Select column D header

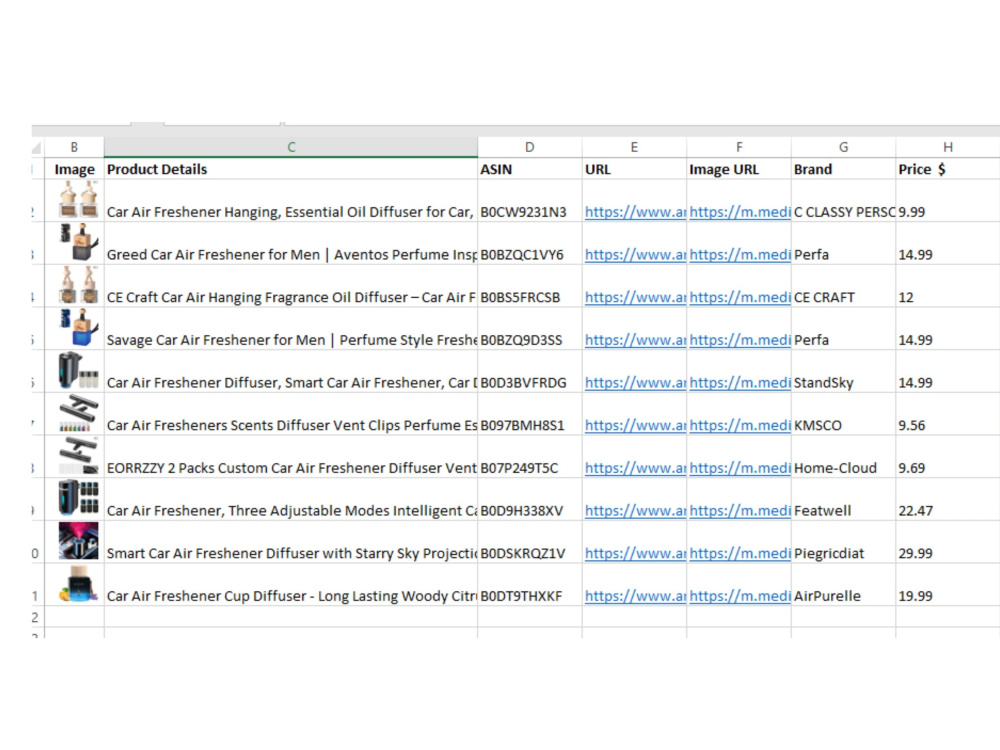tap(529, 147)
